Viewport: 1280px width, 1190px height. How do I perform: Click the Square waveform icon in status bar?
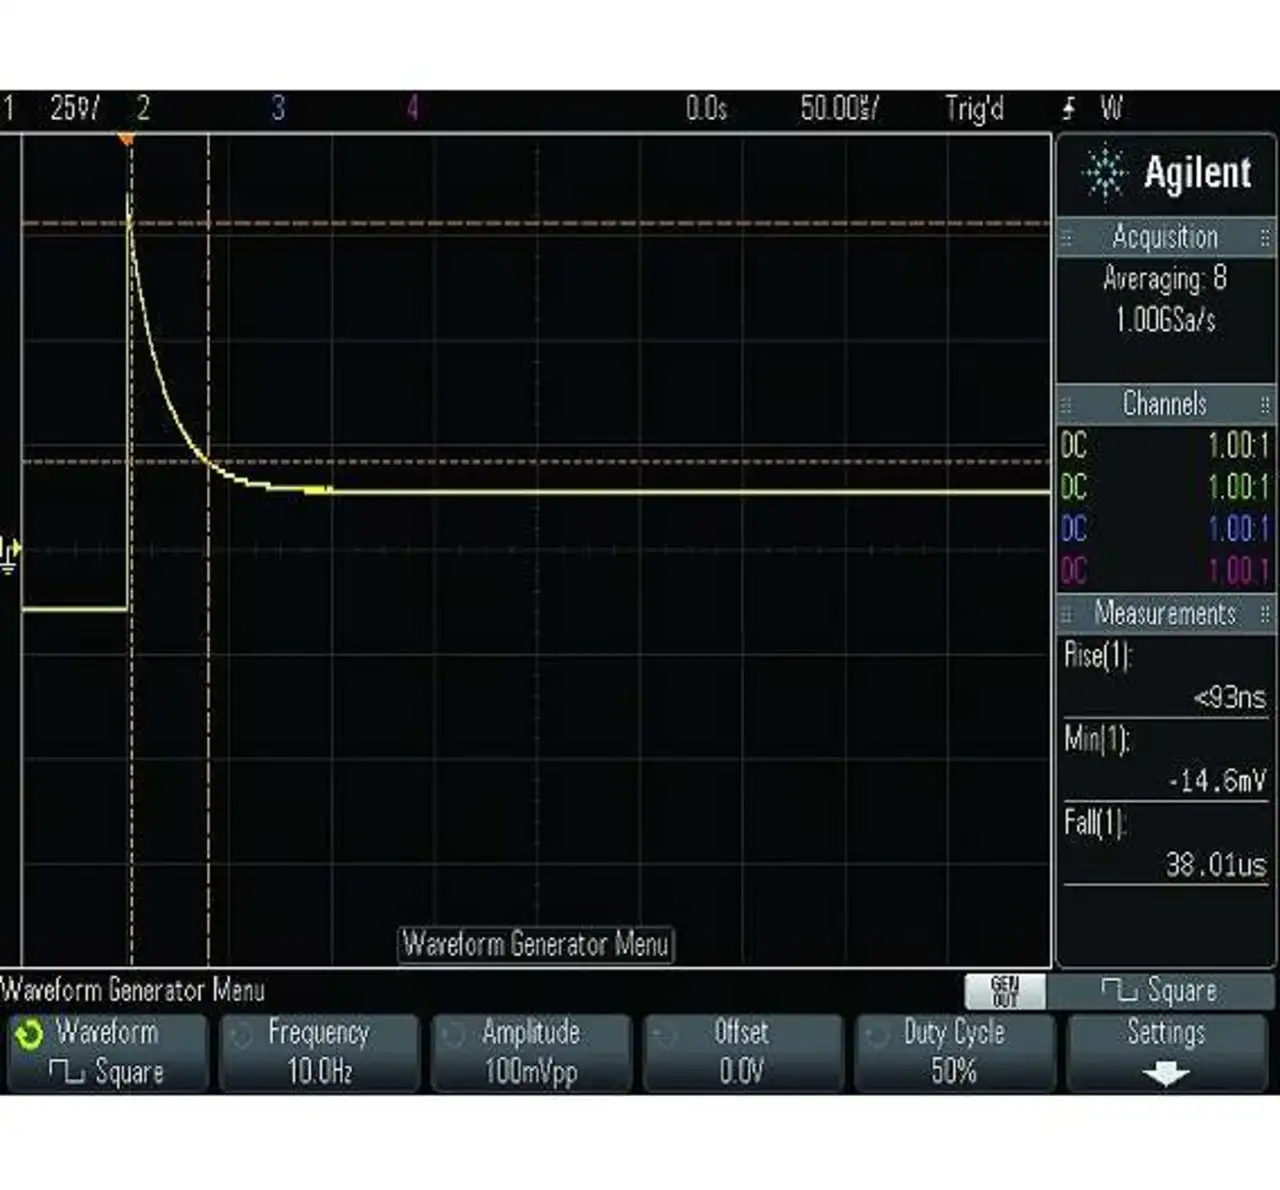(1118, 991)
